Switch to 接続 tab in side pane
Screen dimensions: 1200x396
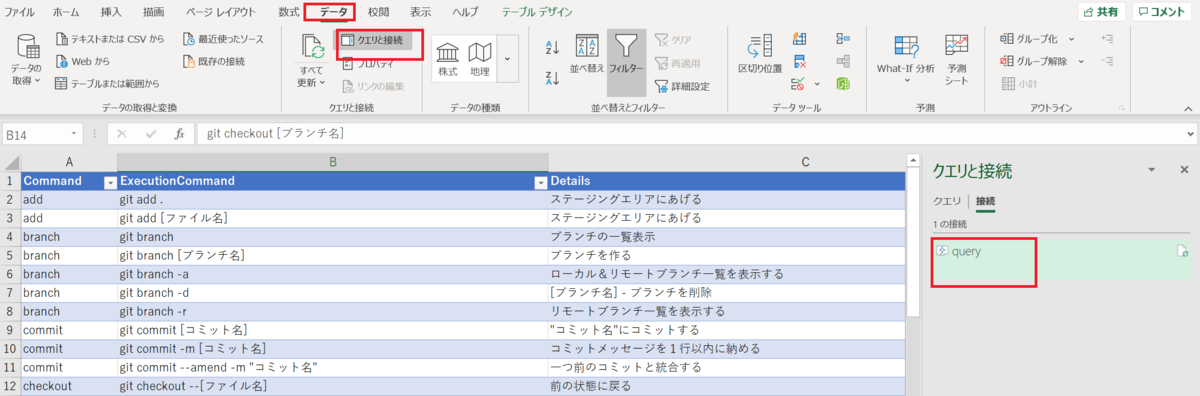tap(986, 201)
